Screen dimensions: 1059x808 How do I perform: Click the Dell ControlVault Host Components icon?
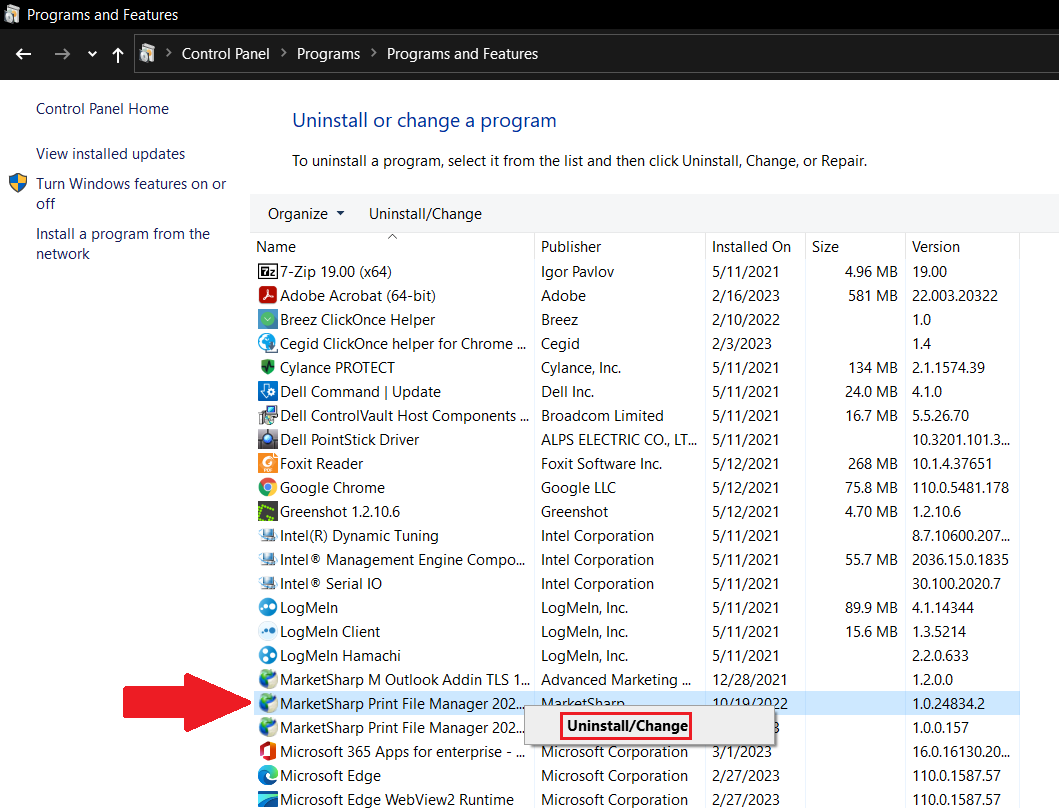(268, 415)
